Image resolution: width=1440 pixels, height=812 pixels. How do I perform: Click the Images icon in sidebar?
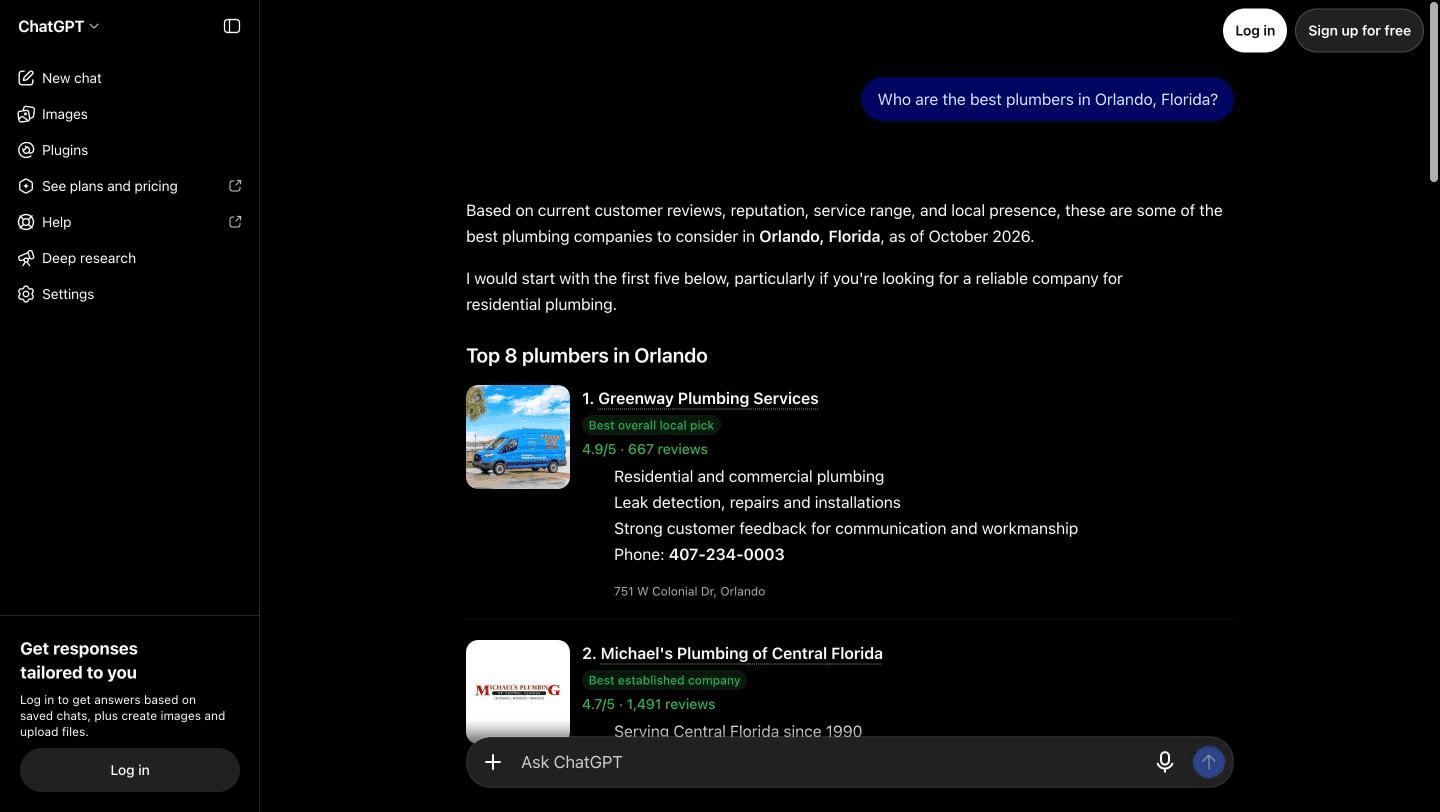pyautogui.click(x=26, y=114)
